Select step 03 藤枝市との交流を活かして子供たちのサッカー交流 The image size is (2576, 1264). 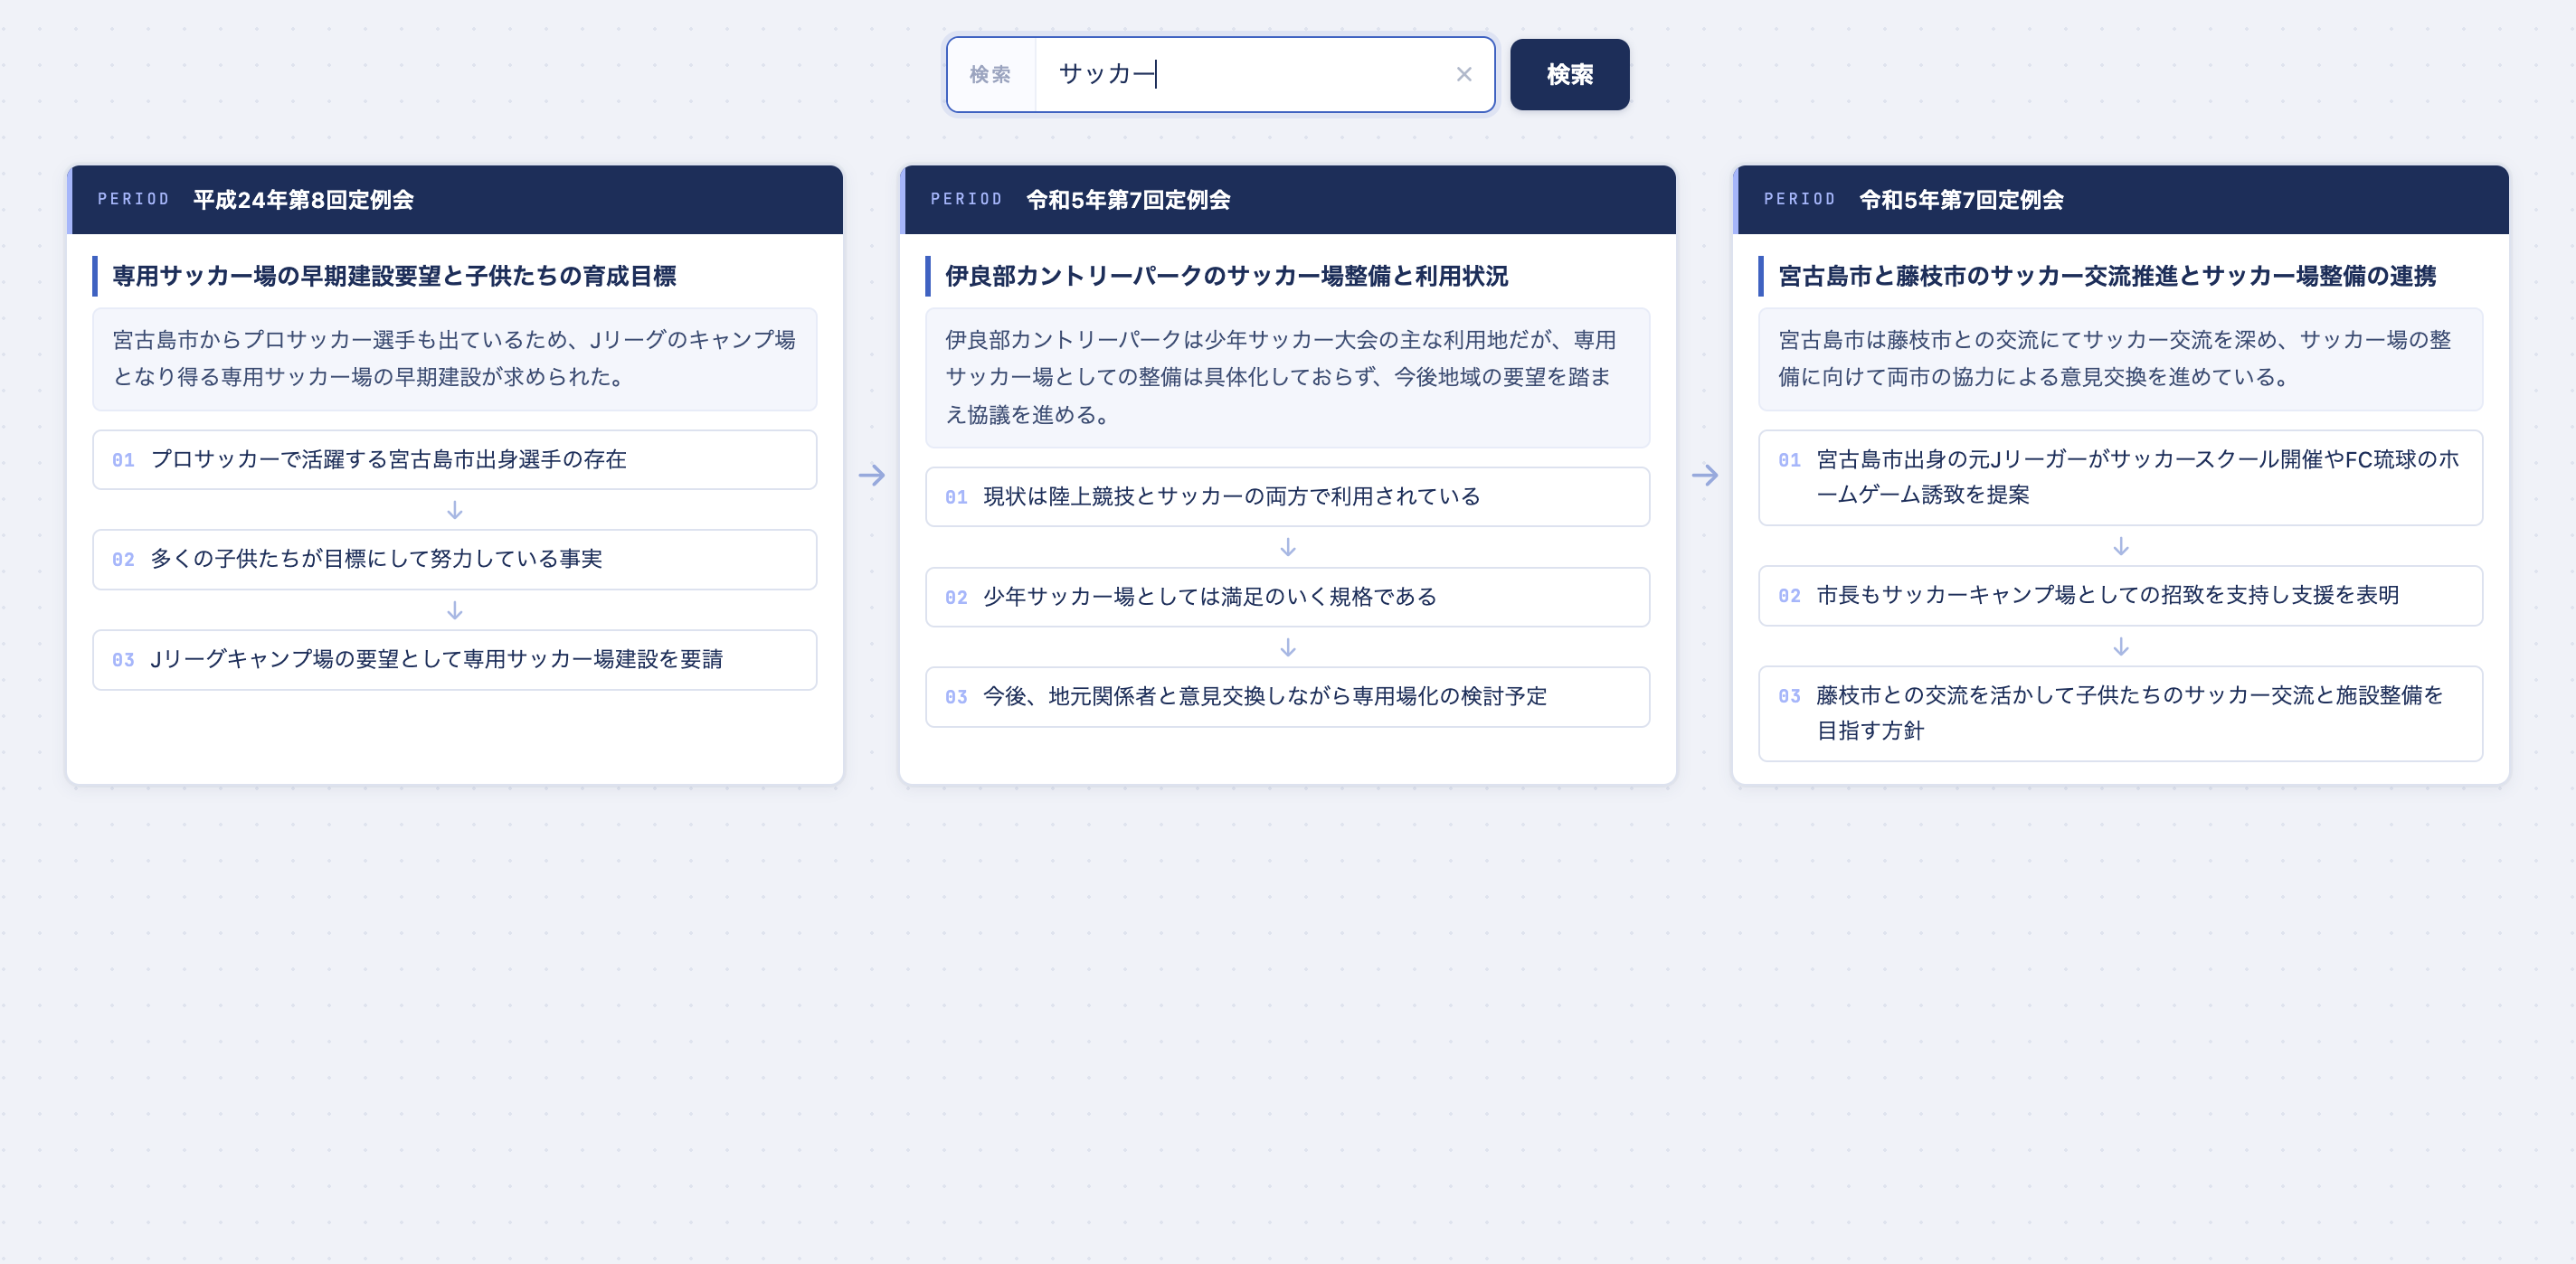(2120, 713)
